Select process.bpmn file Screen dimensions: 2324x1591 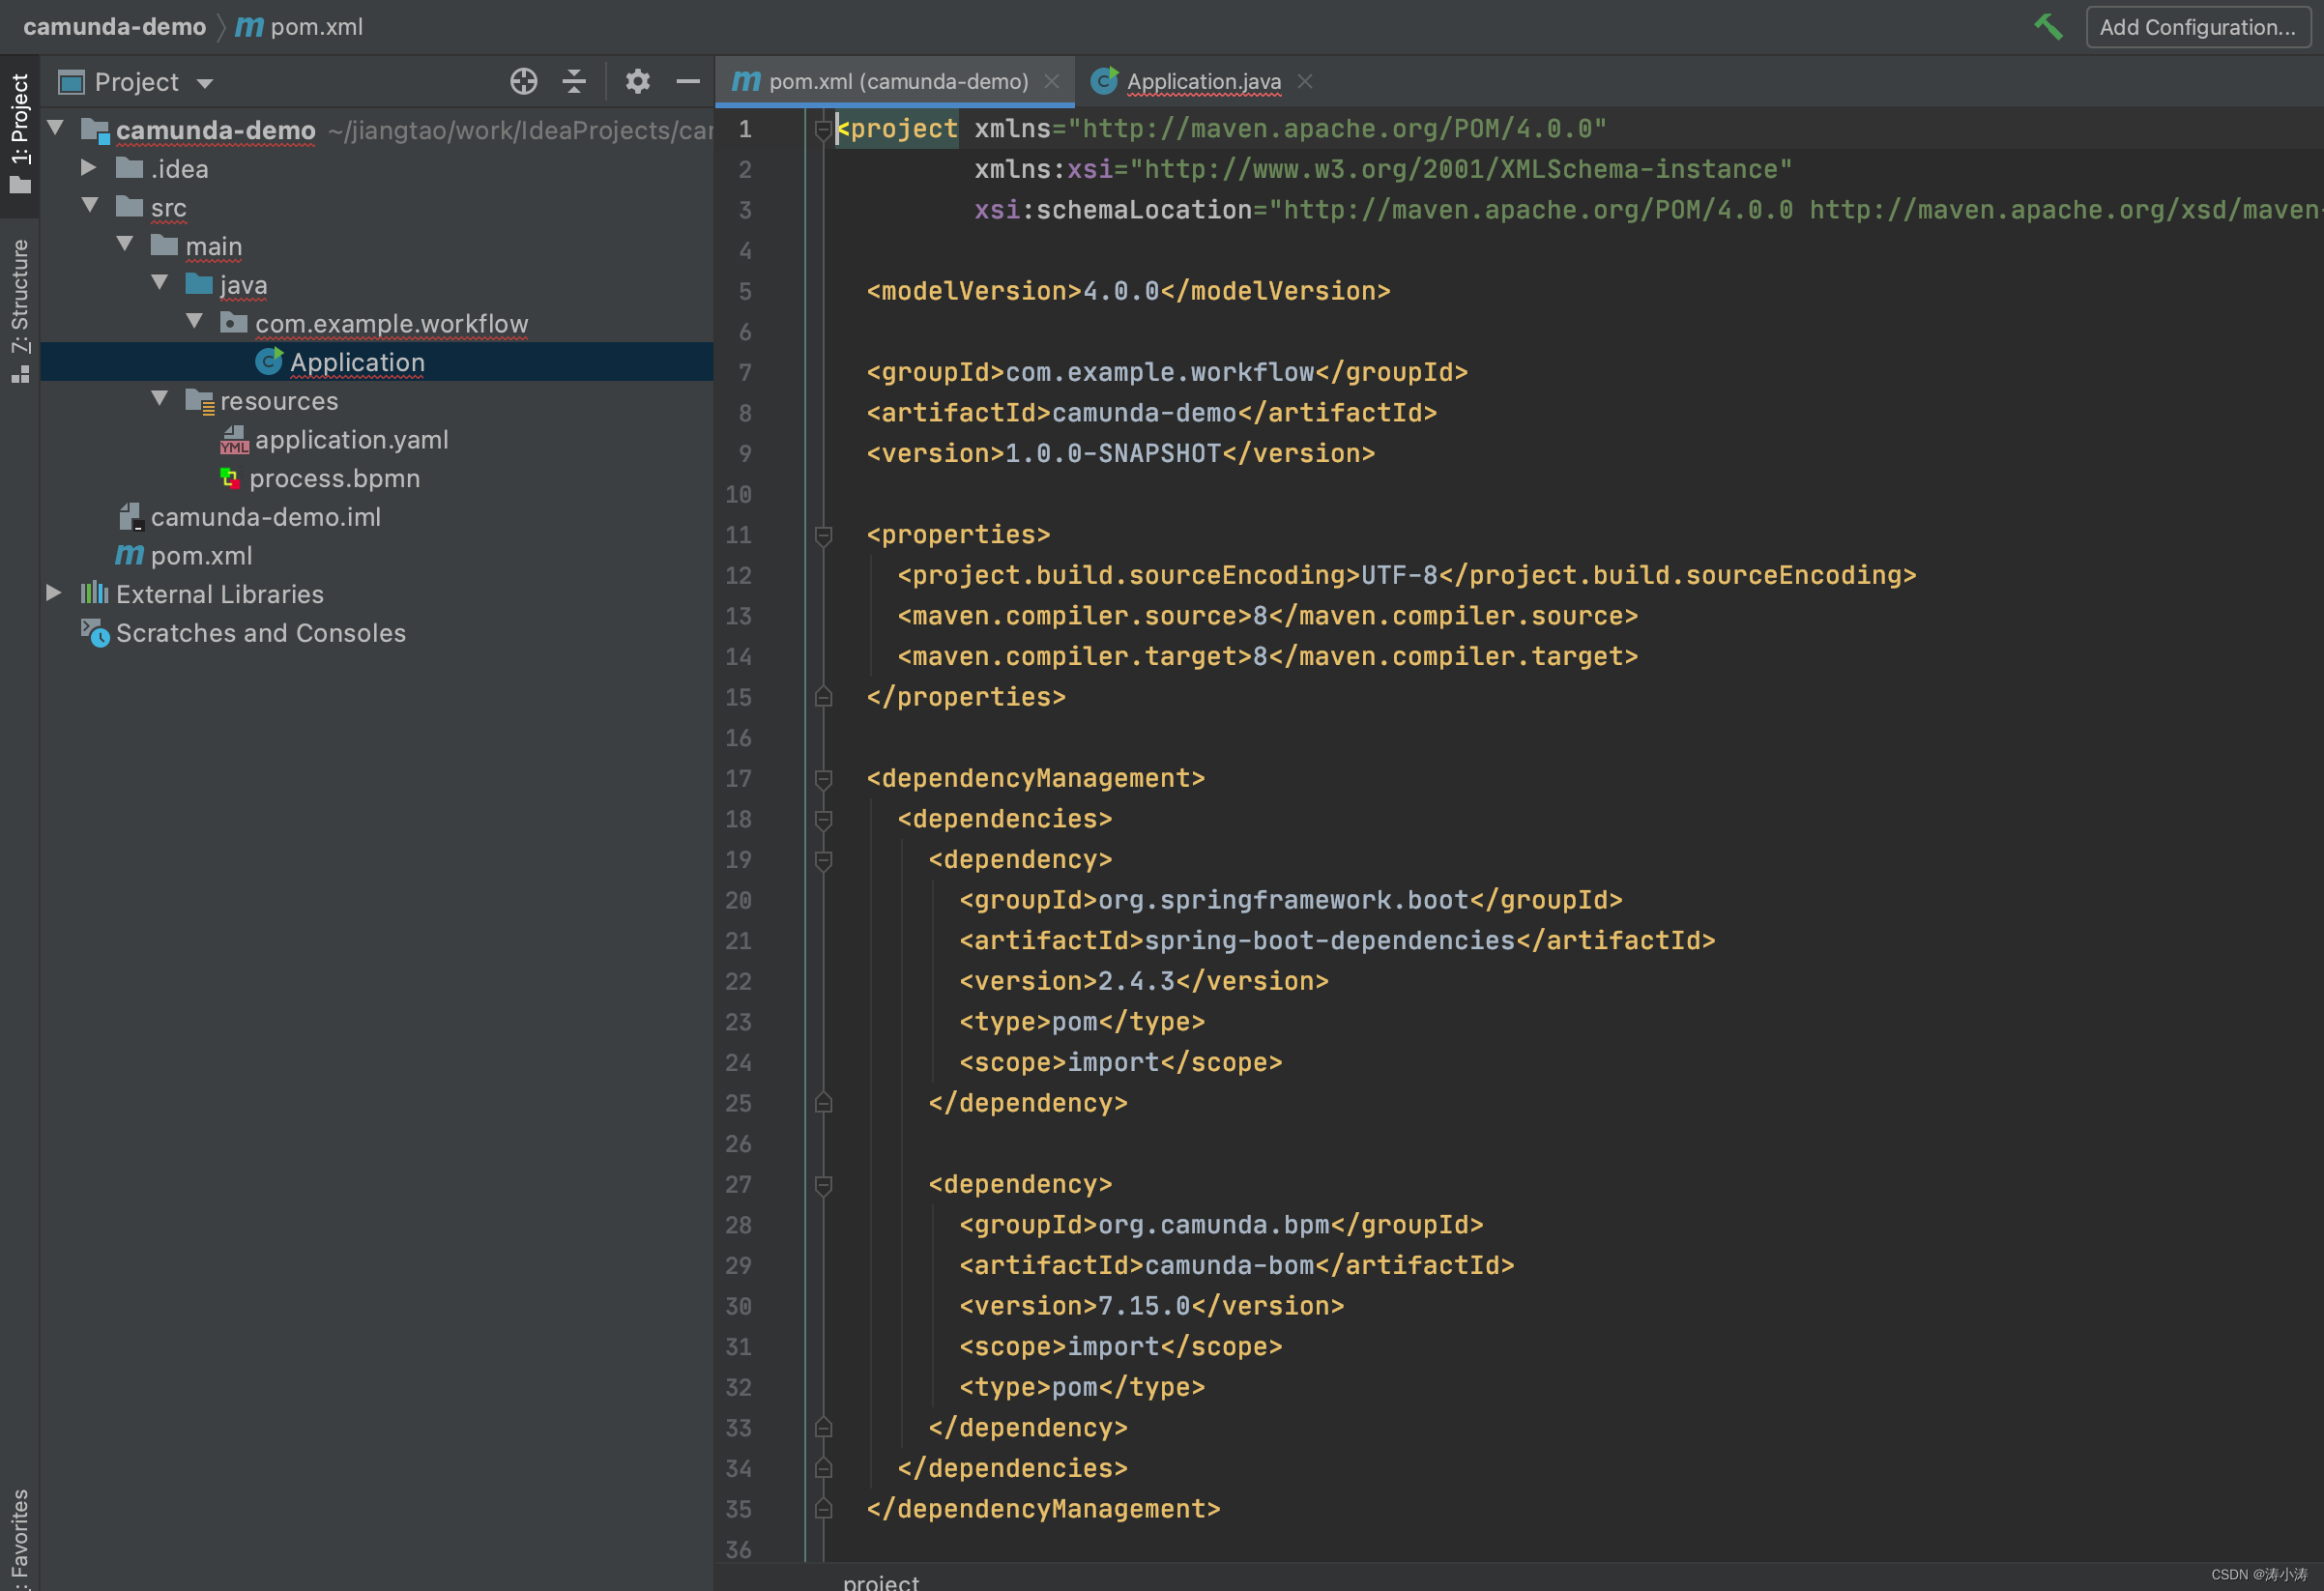[334, 479]
